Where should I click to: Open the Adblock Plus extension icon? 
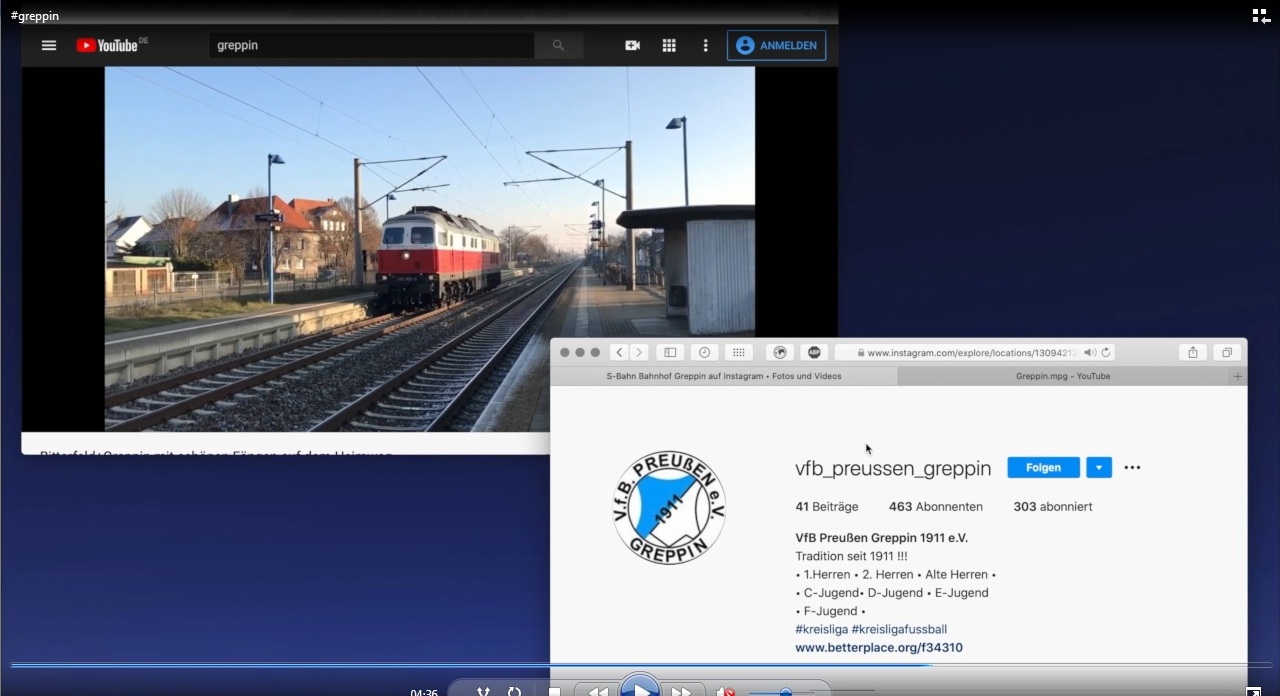pos(814,352)
